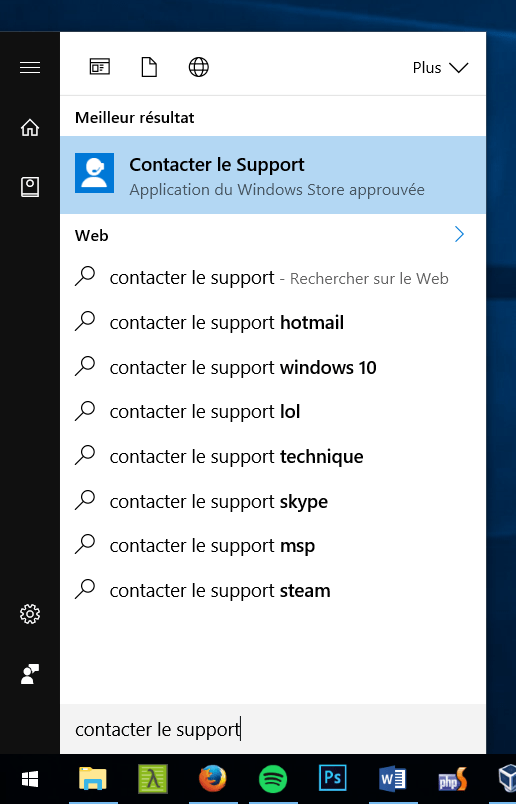
Task: Open the Settings gear in sidebar
Action: [30, 614]
